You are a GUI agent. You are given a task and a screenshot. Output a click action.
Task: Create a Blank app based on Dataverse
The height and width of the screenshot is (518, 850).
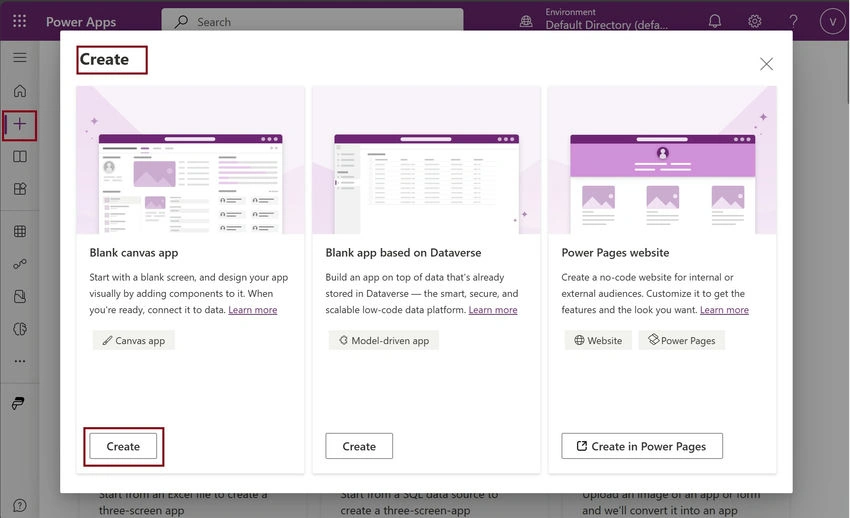point(359,446)
